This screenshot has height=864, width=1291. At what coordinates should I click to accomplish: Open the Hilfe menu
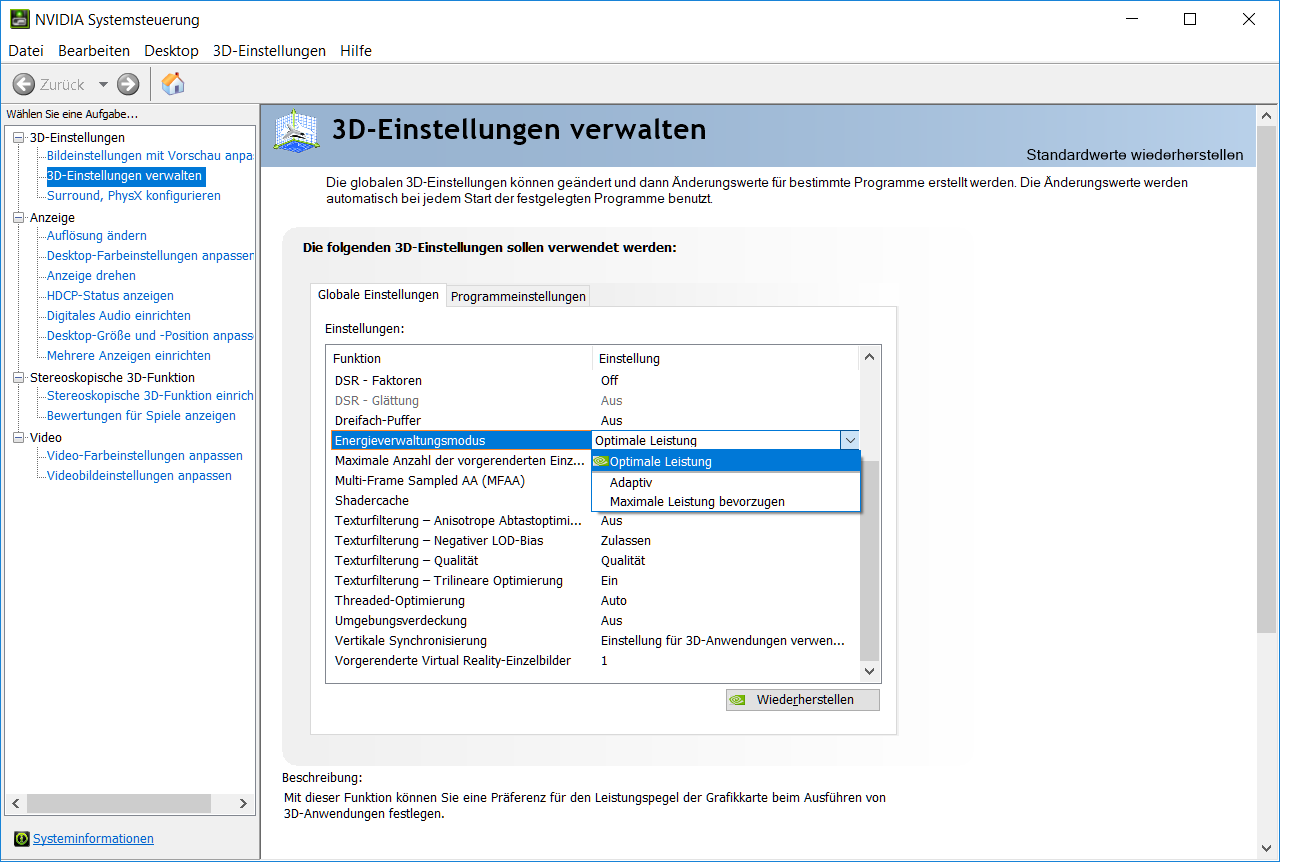click(356, 50)
